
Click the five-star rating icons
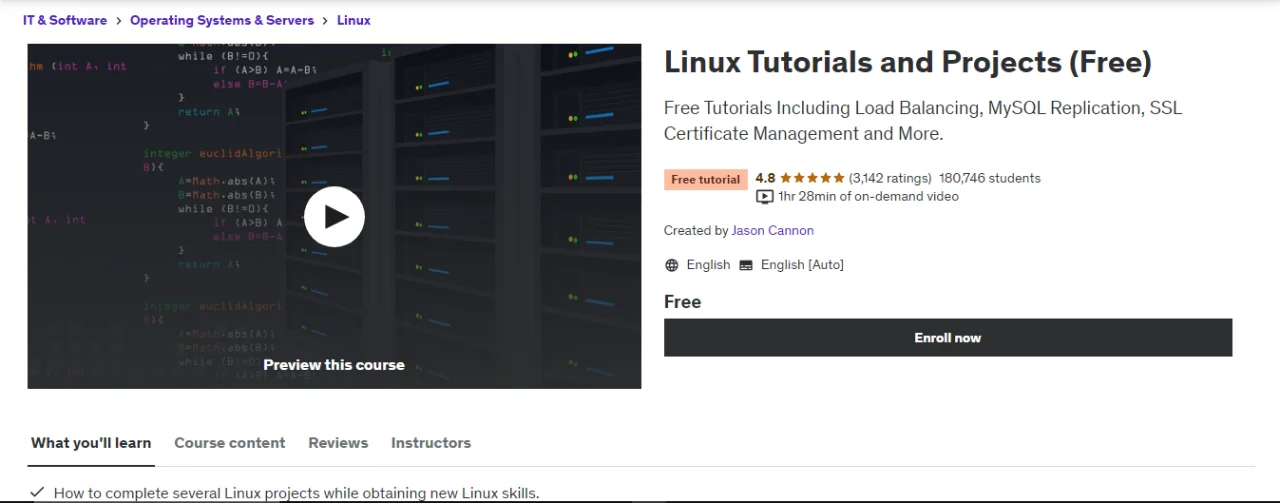click(812, 179)
